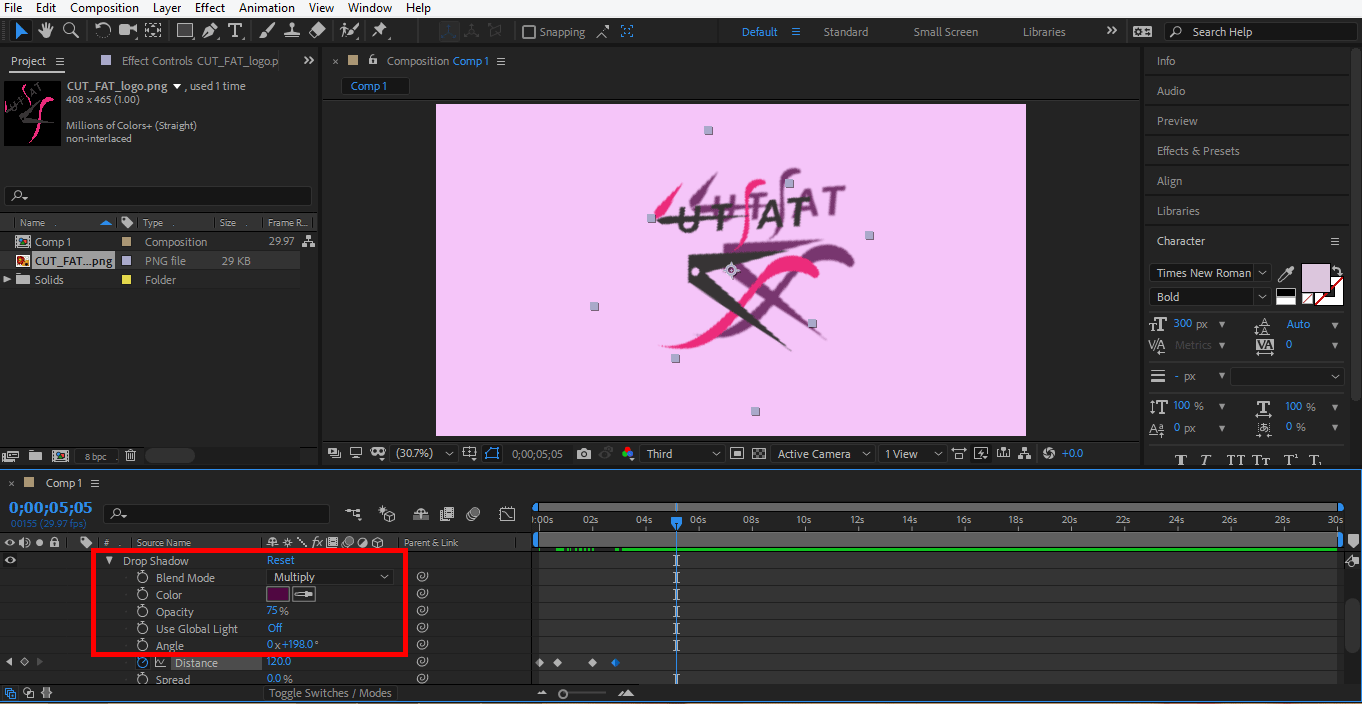This screenshot has height=704, width=1362.
Task: Select the Unified Camera tool
Action: point(129,31)
